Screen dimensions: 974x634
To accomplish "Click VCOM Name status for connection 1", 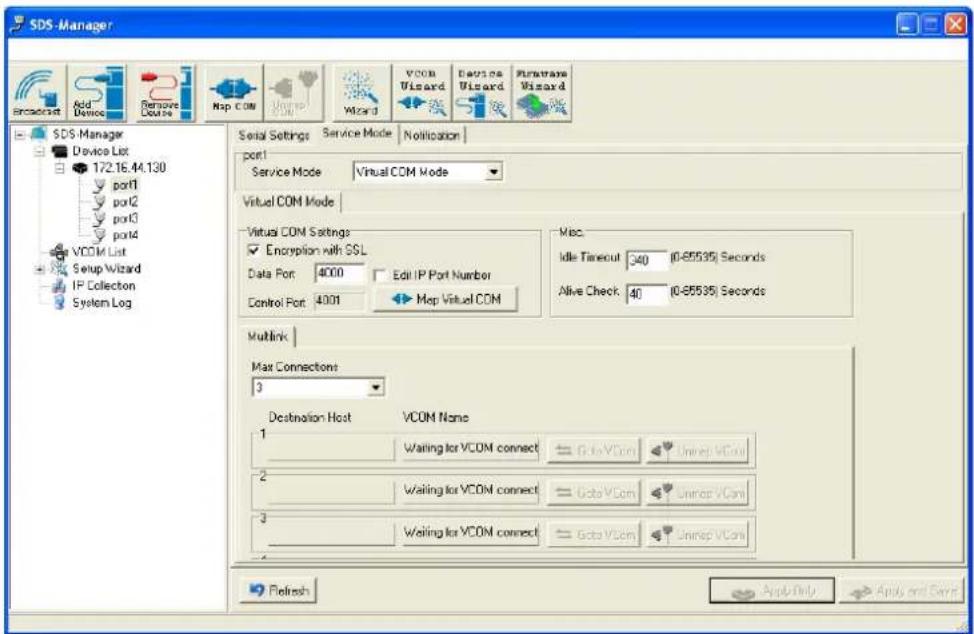I will click(x=470, y=448).
